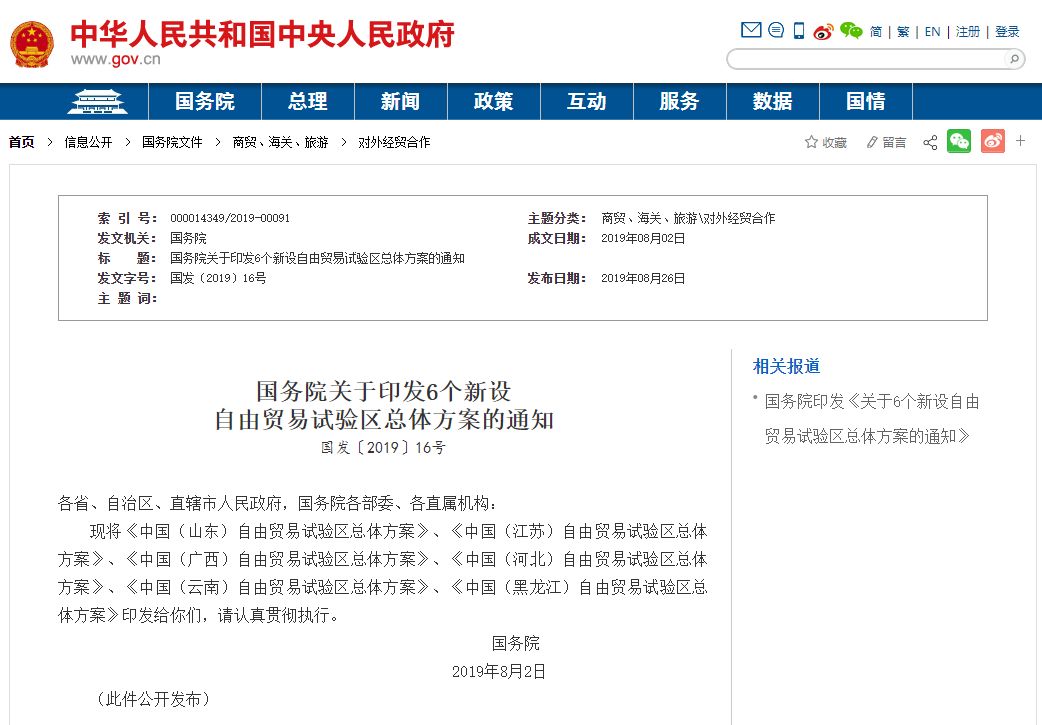Viewport: 1042px width, 725px height.
Task: Share via green WeChat button
Action: click(x=959, y=141)
